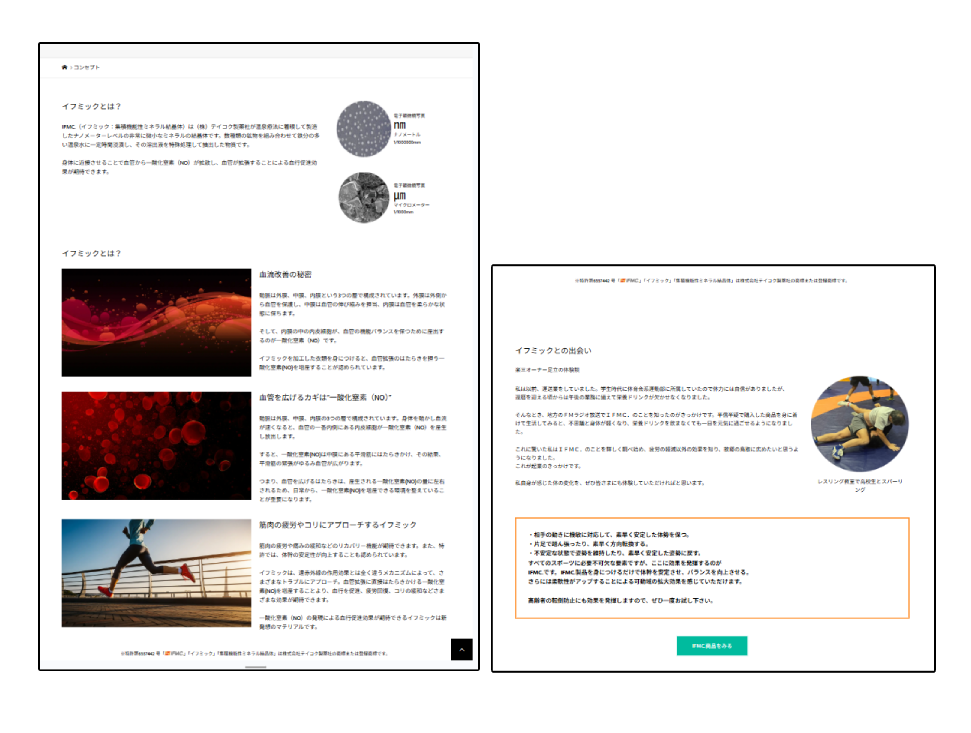Screen dimensions: 971x733
Task: Click inside the orange-bordered benefits box
Action: (x=711, y=567)
